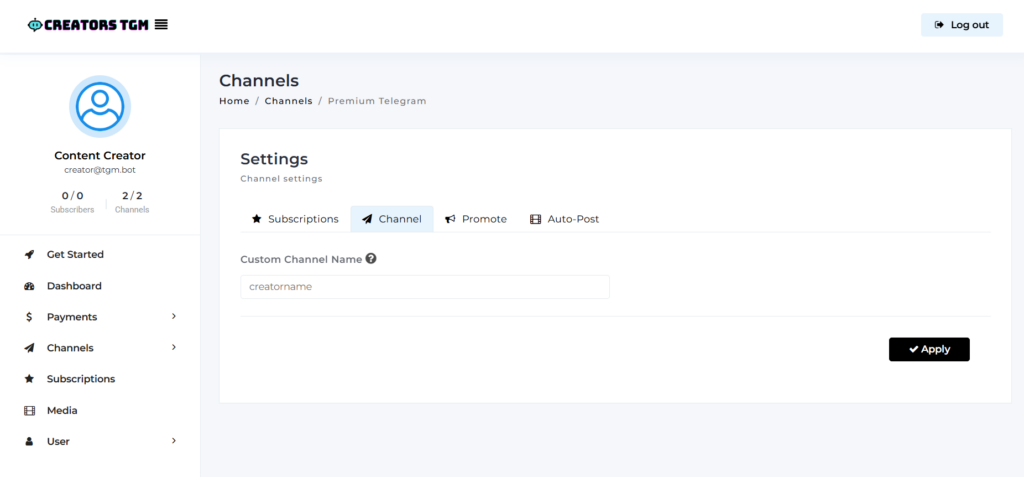Select the Channel settings tab
Screen dimensions: 1024x477
pyautogui.click(x=392, y=219)
